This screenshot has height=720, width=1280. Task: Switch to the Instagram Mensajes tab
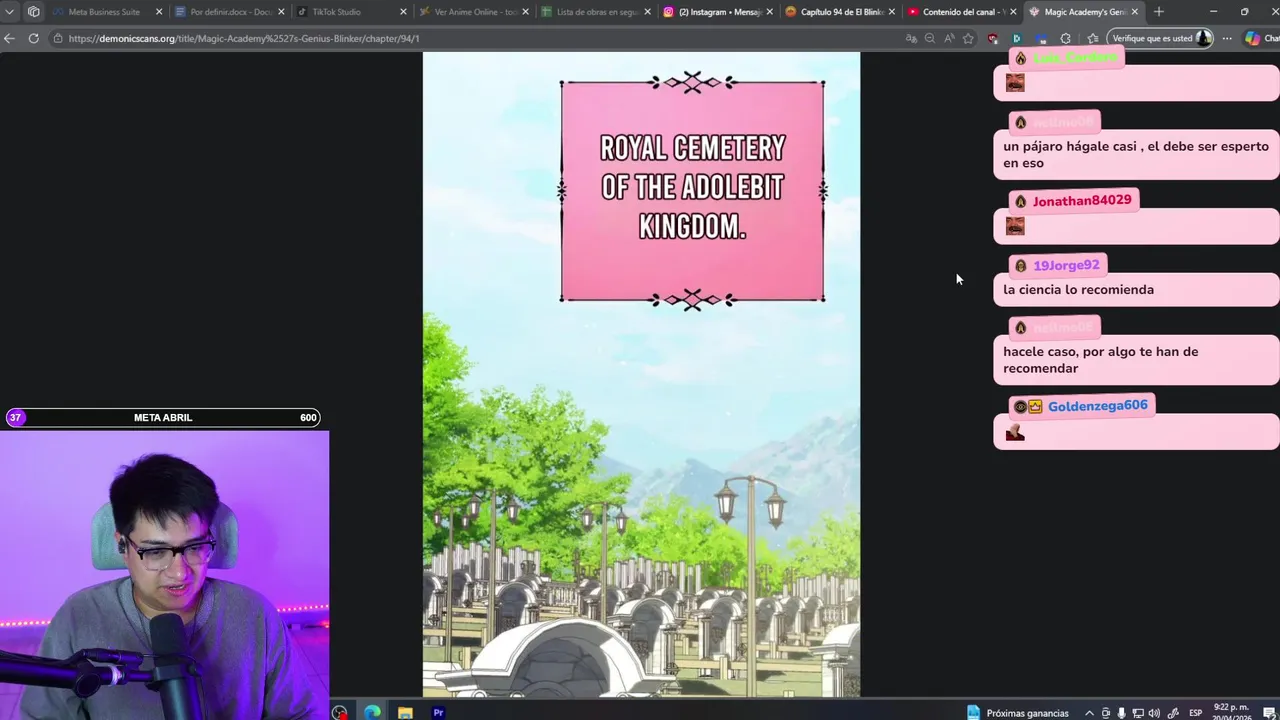click(x=720, y=12)
